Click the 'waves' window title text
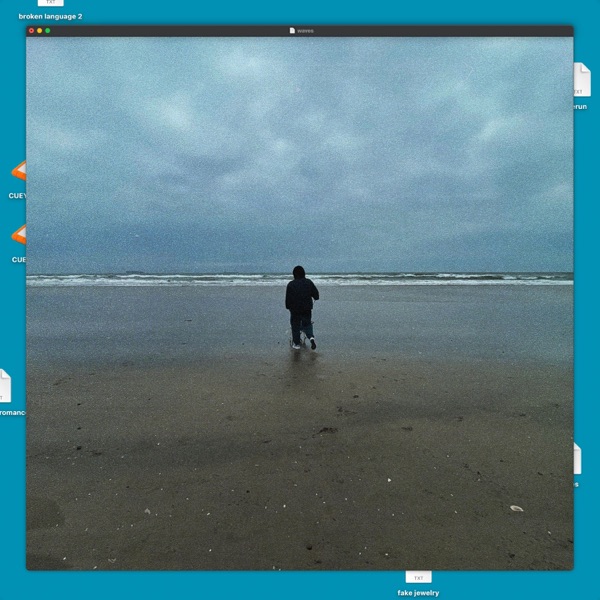Viewport: 600px width, 600px height. tap(305, 31)
